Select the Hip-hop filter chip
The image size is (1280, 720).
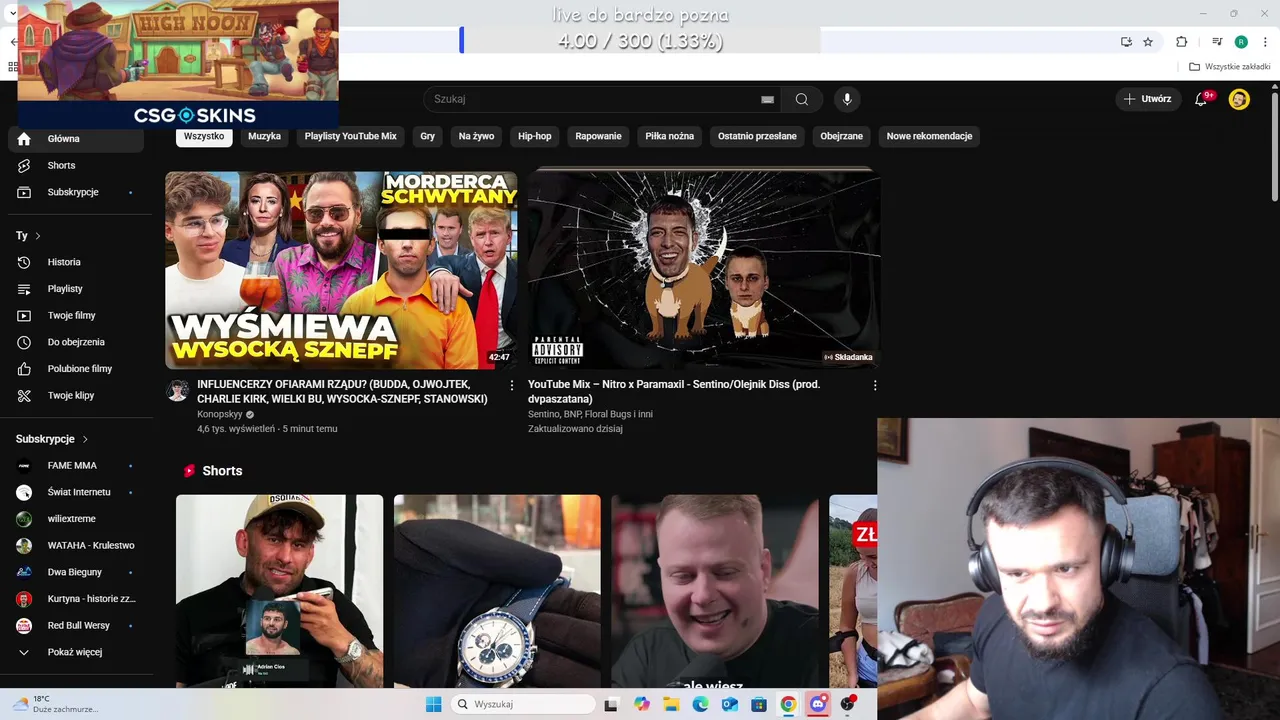(x=535, y=136)
